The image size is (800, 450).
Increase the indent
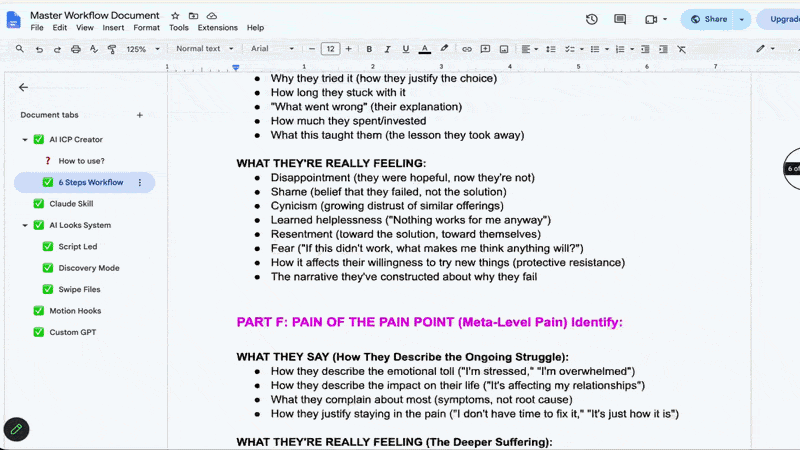(663, 49)
